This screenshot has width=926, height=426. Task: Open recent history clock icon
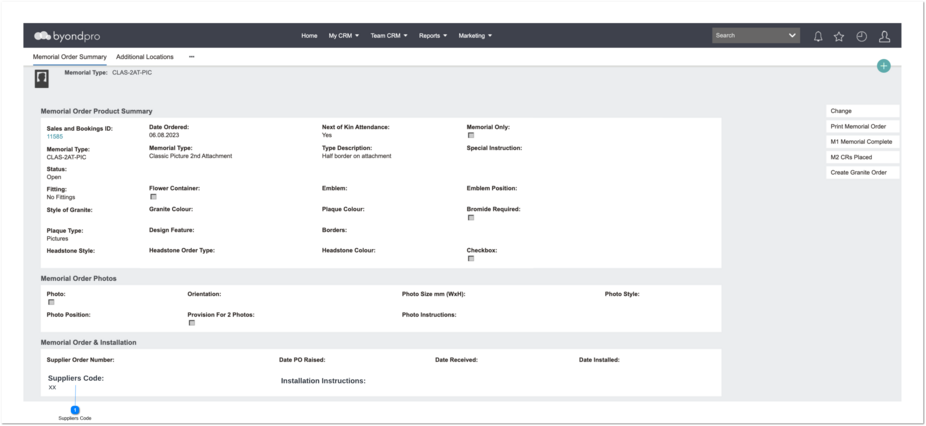tap(862, 36)
